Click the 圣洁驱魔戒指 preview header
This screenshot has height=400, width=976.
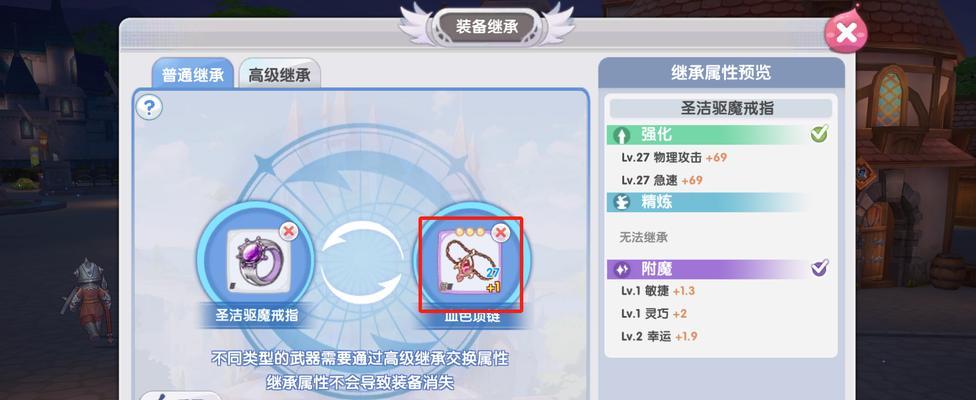point(721,108)
